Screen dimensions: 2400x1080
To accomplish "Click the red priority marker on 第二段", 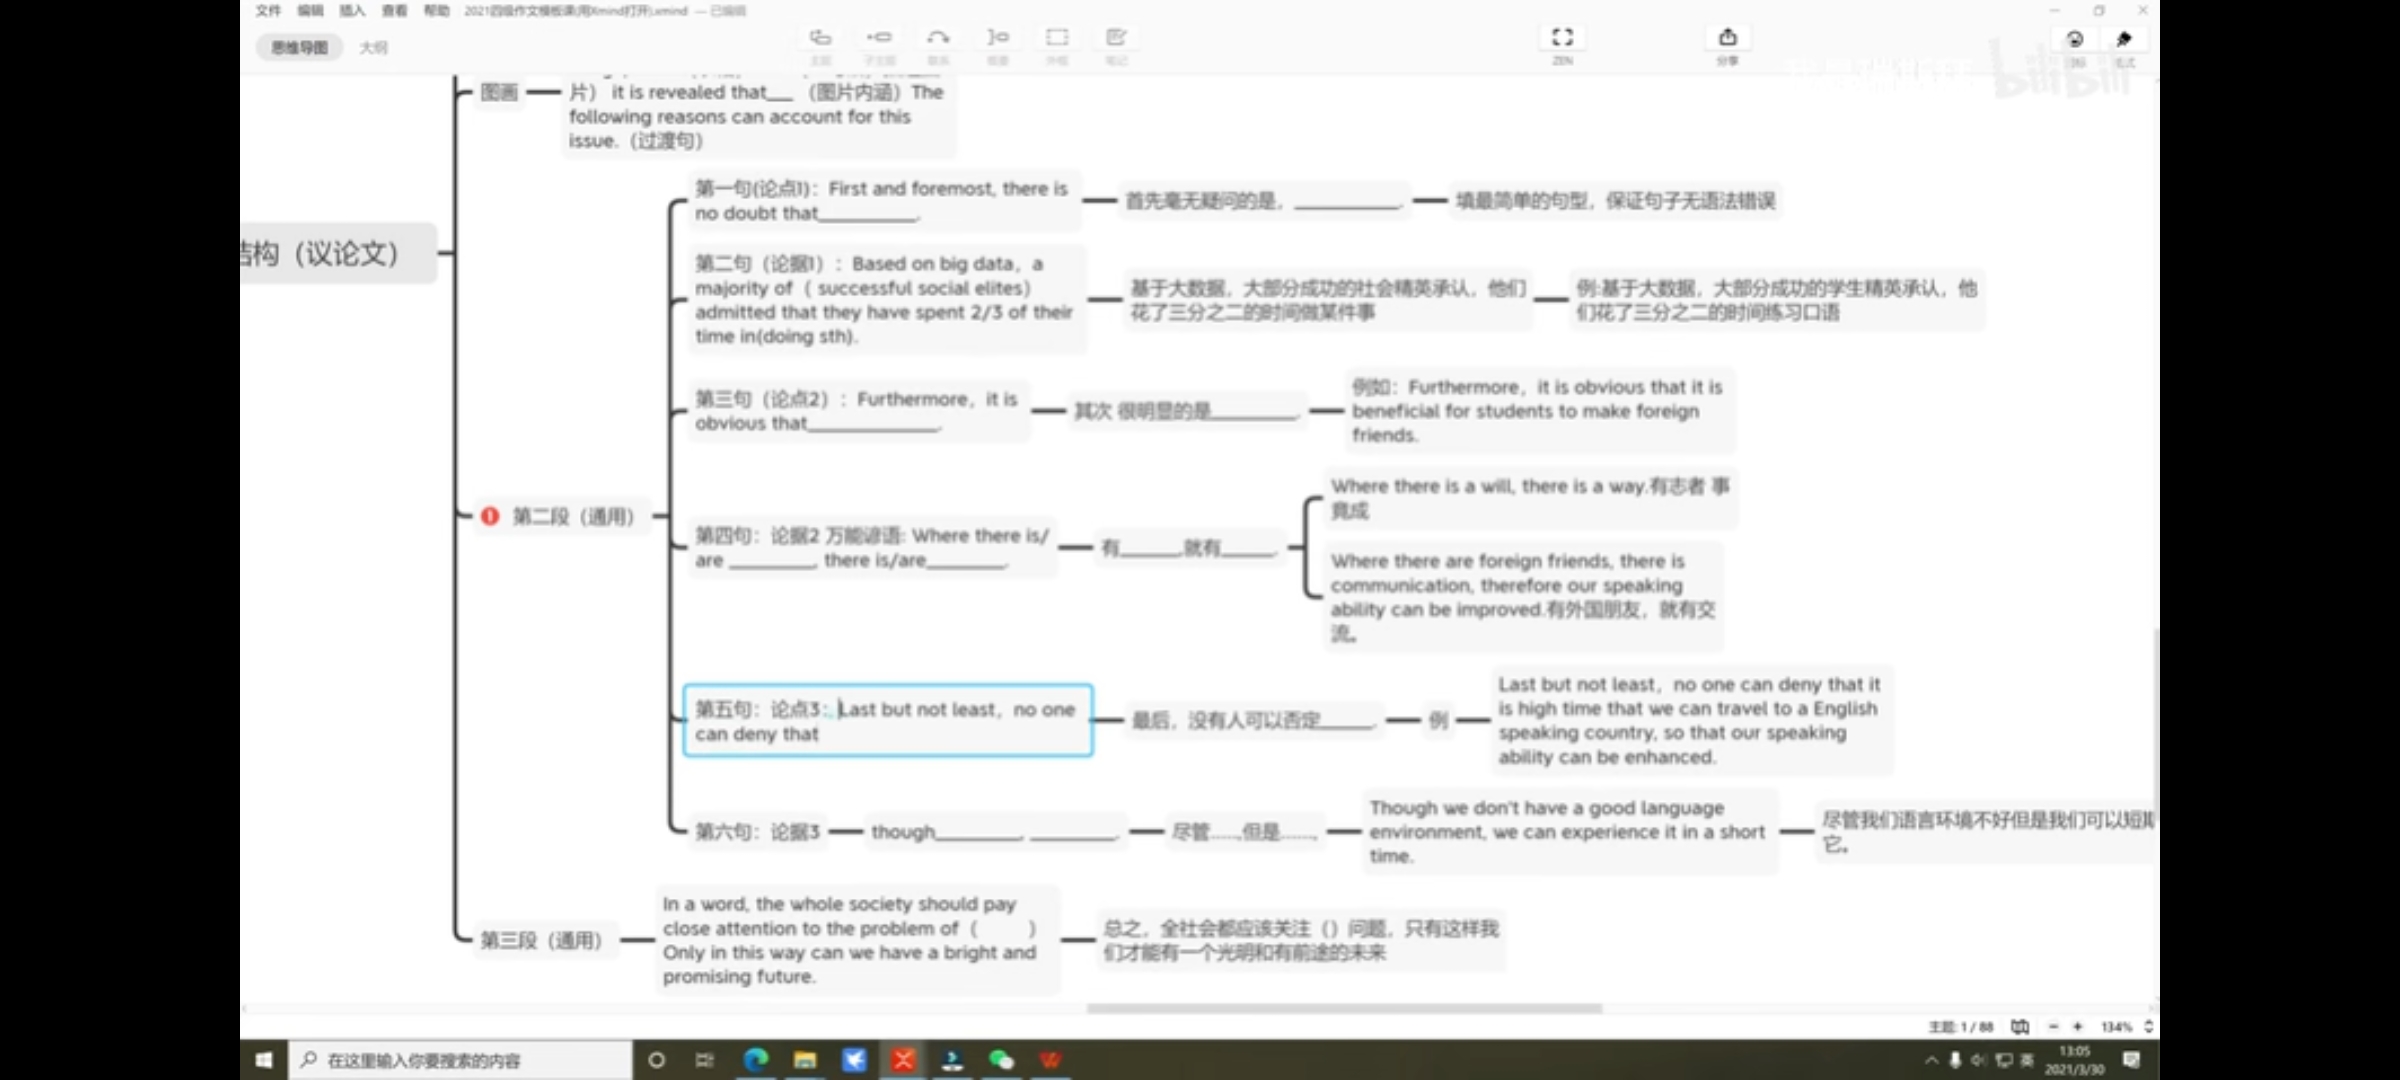I will tap(489, 516).
